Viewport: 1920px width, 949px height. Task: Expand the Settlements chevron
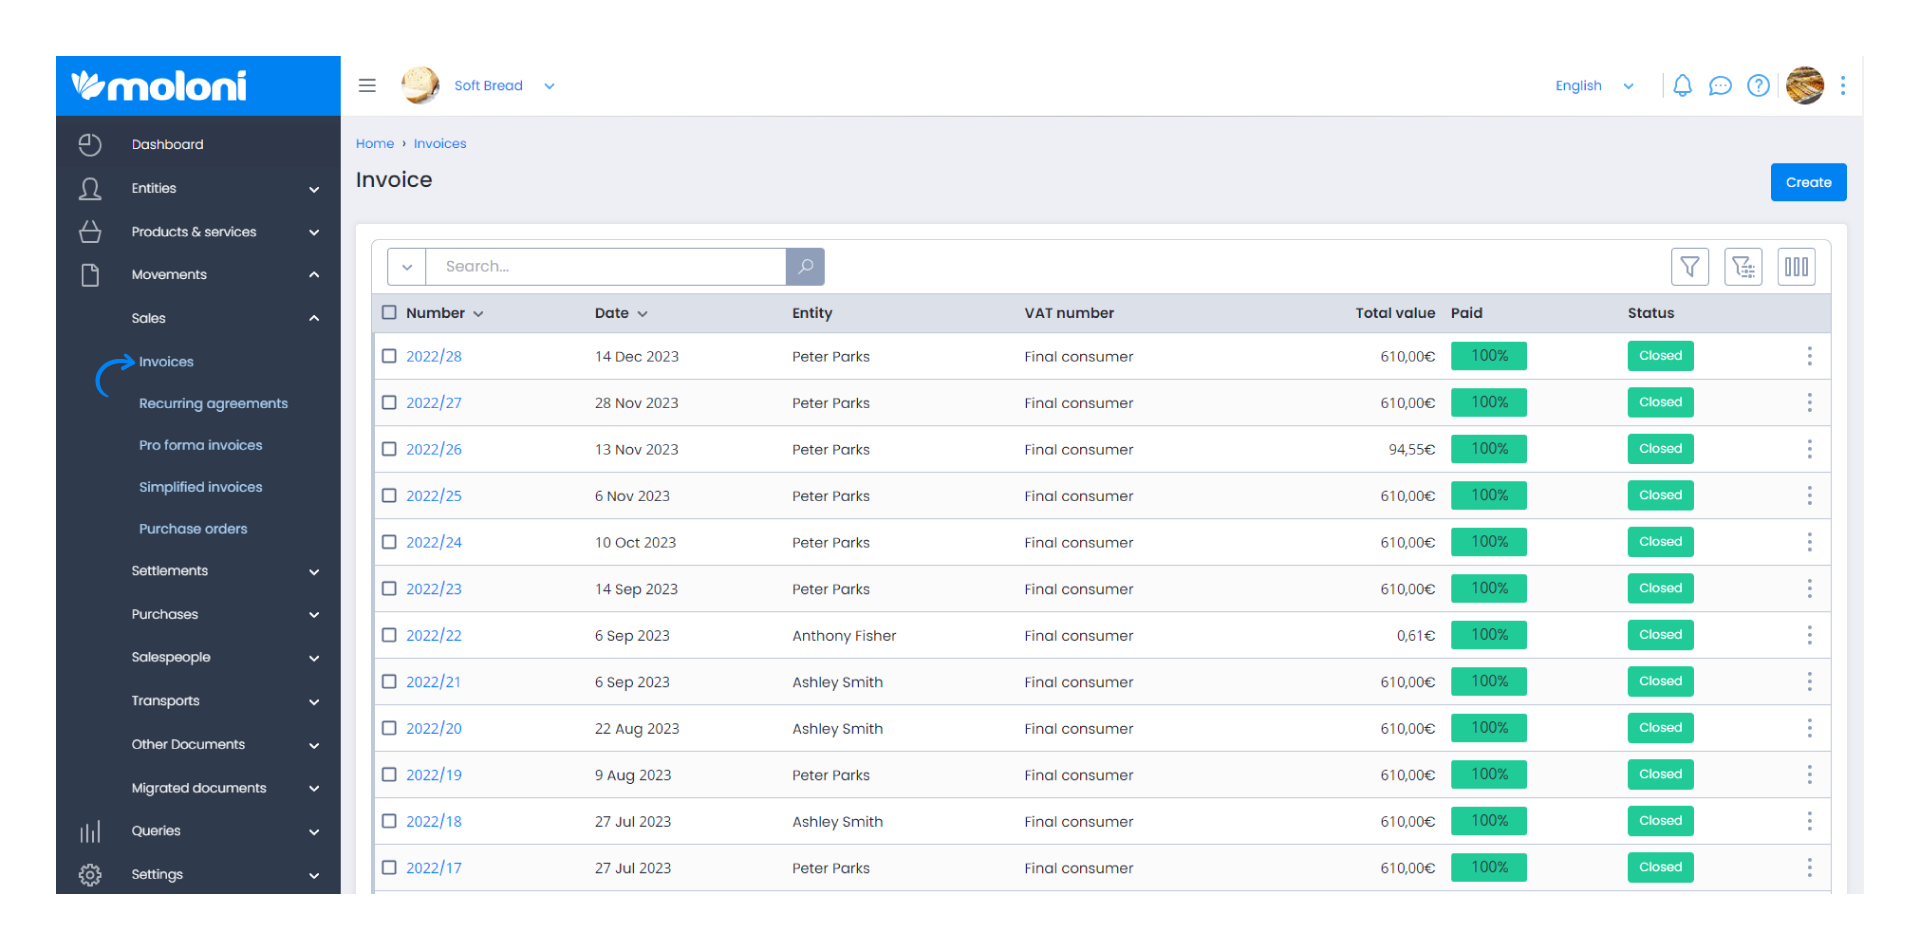coord(314,572)
